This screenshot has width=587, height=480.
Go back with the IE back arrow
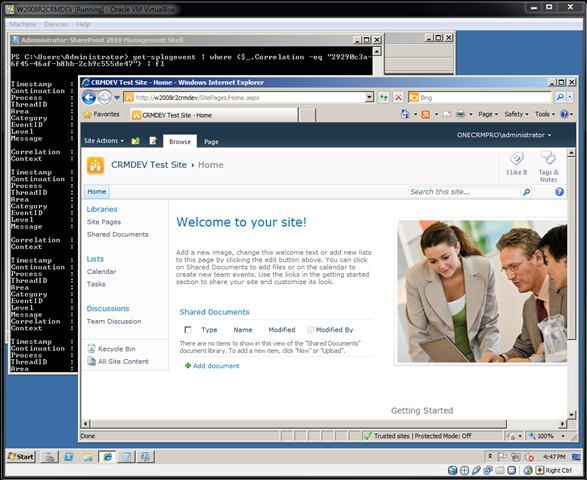tap(89, 98)
